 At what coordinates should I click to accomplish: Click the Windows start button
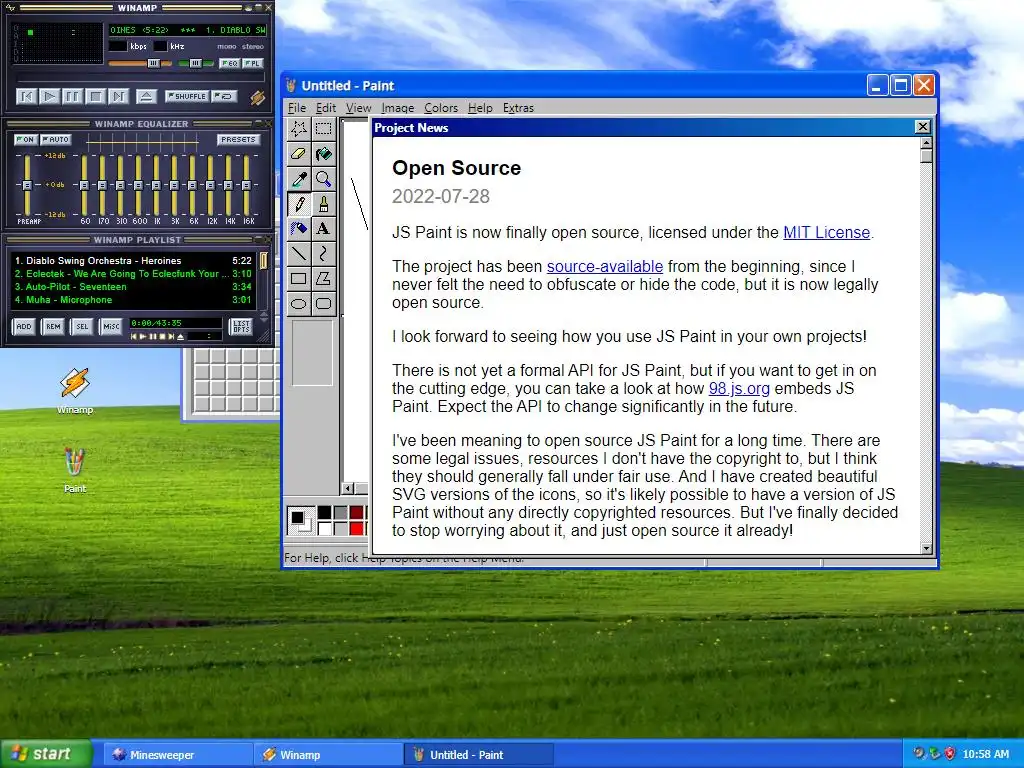coord(46,754)
